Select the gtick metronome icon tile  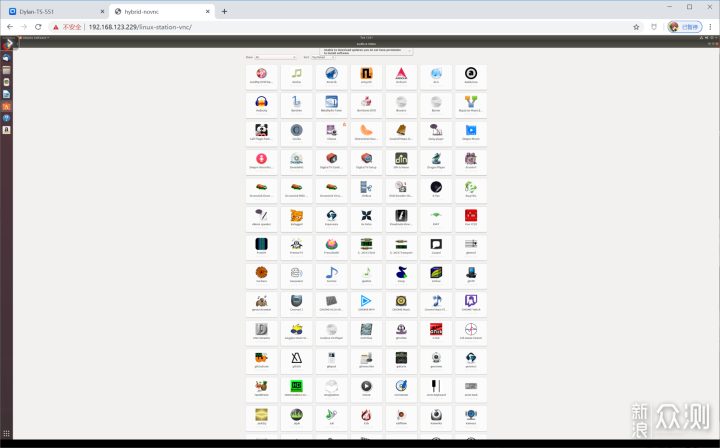296,361
